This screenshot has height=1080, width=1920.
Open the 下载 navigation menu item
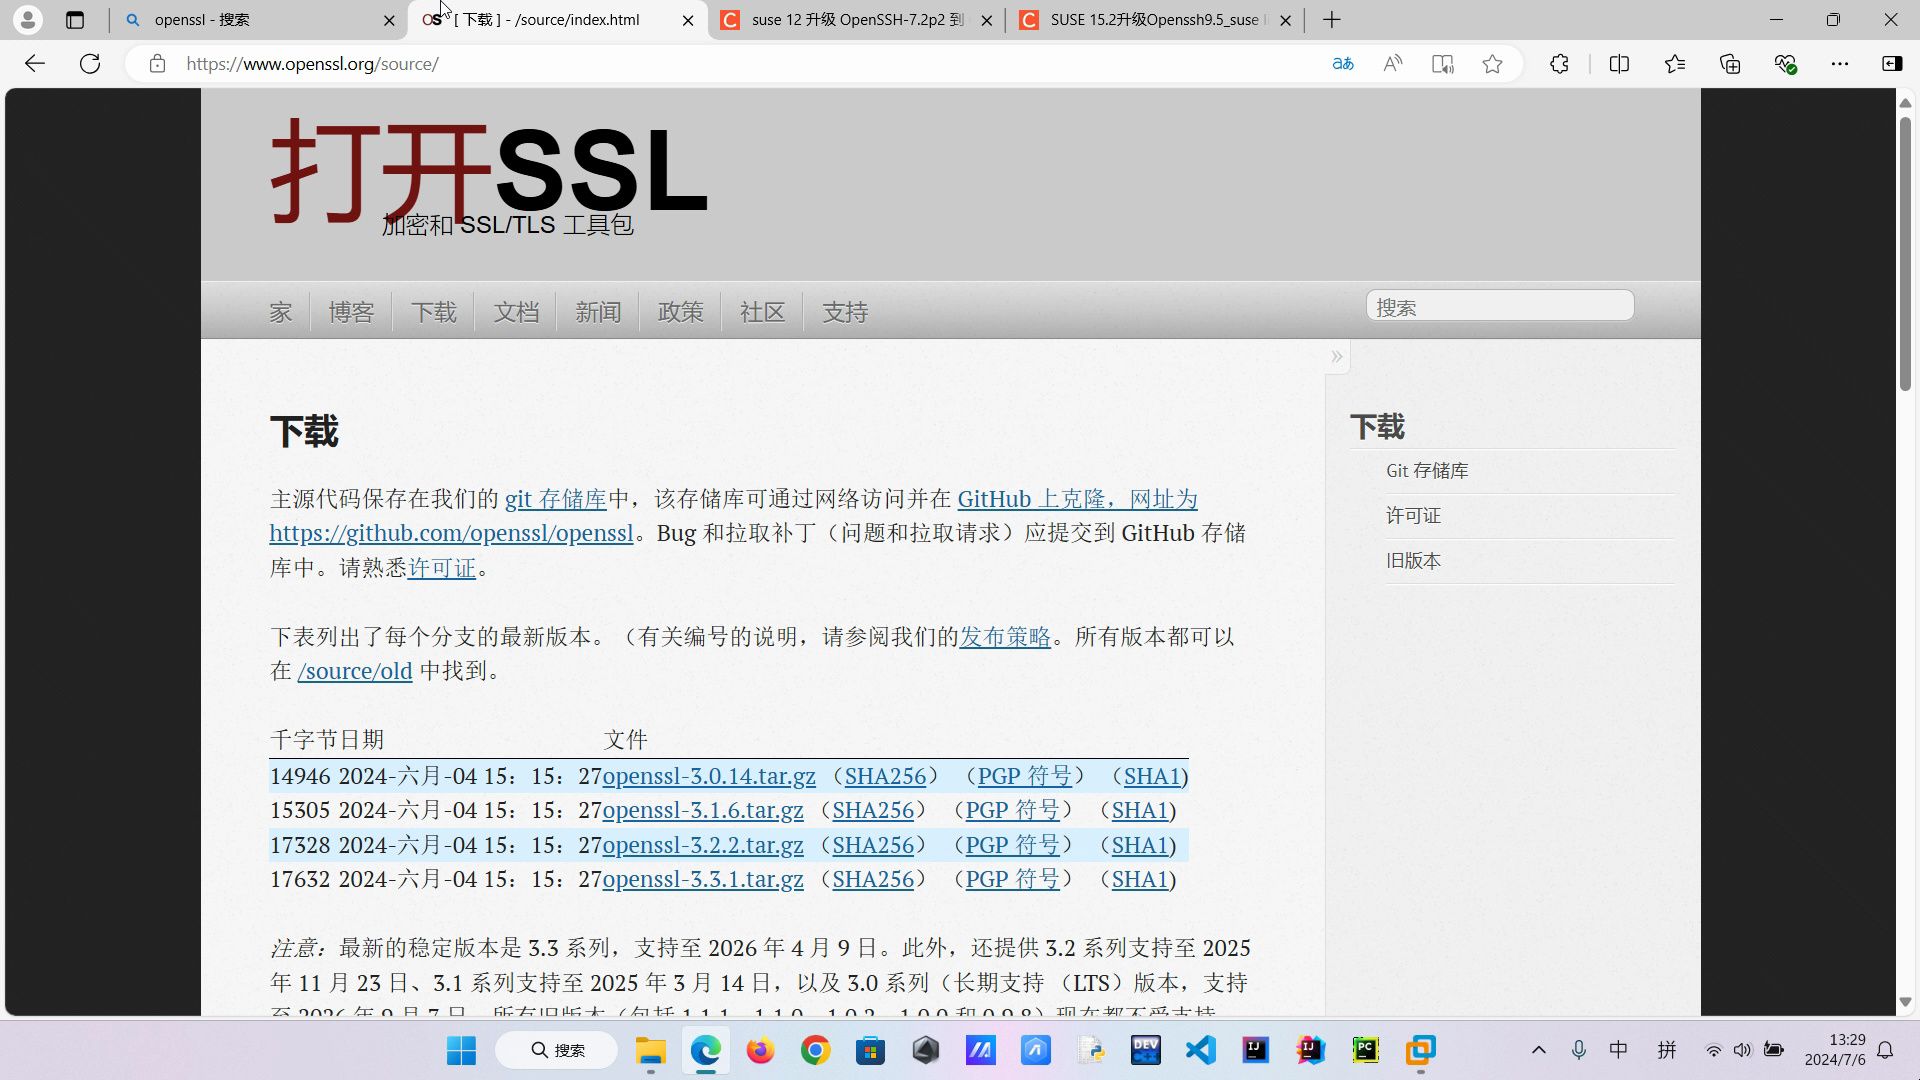click(434, 312)
